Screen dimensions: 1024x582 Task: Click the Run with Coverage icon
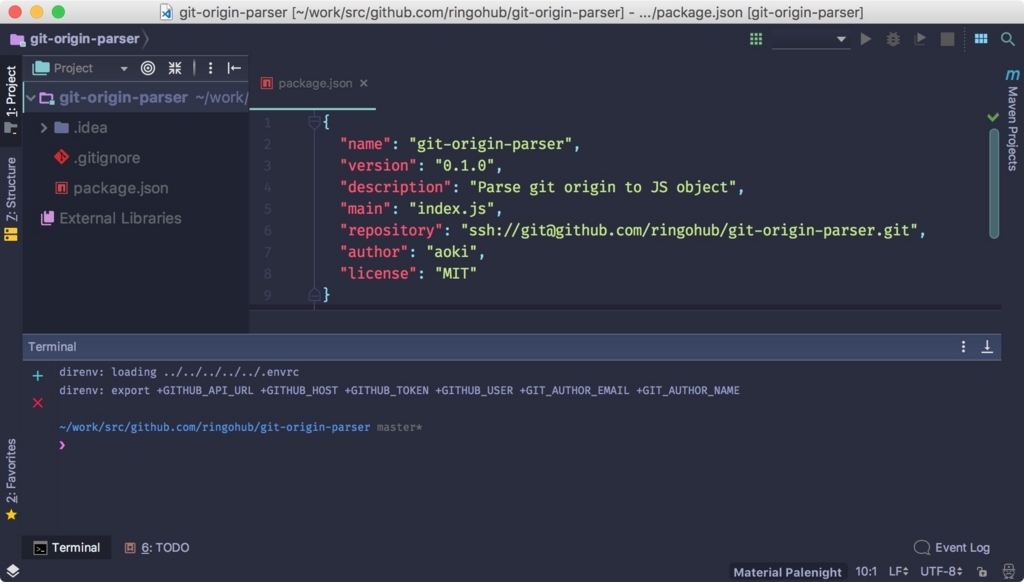point(920,39)
